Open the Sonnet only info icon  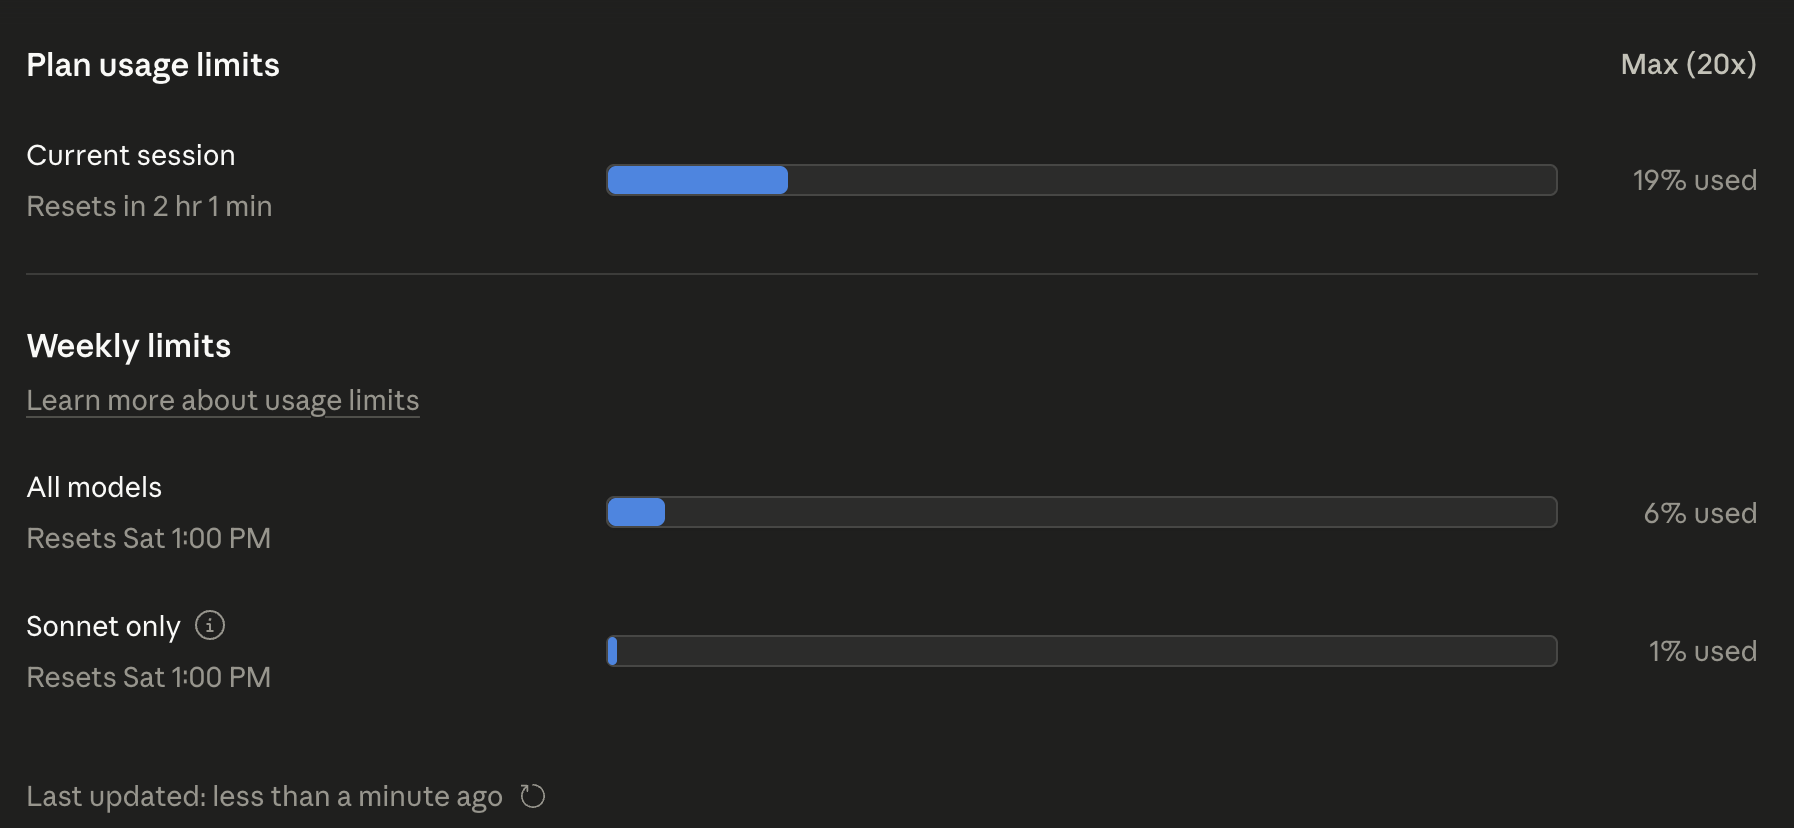210,625
